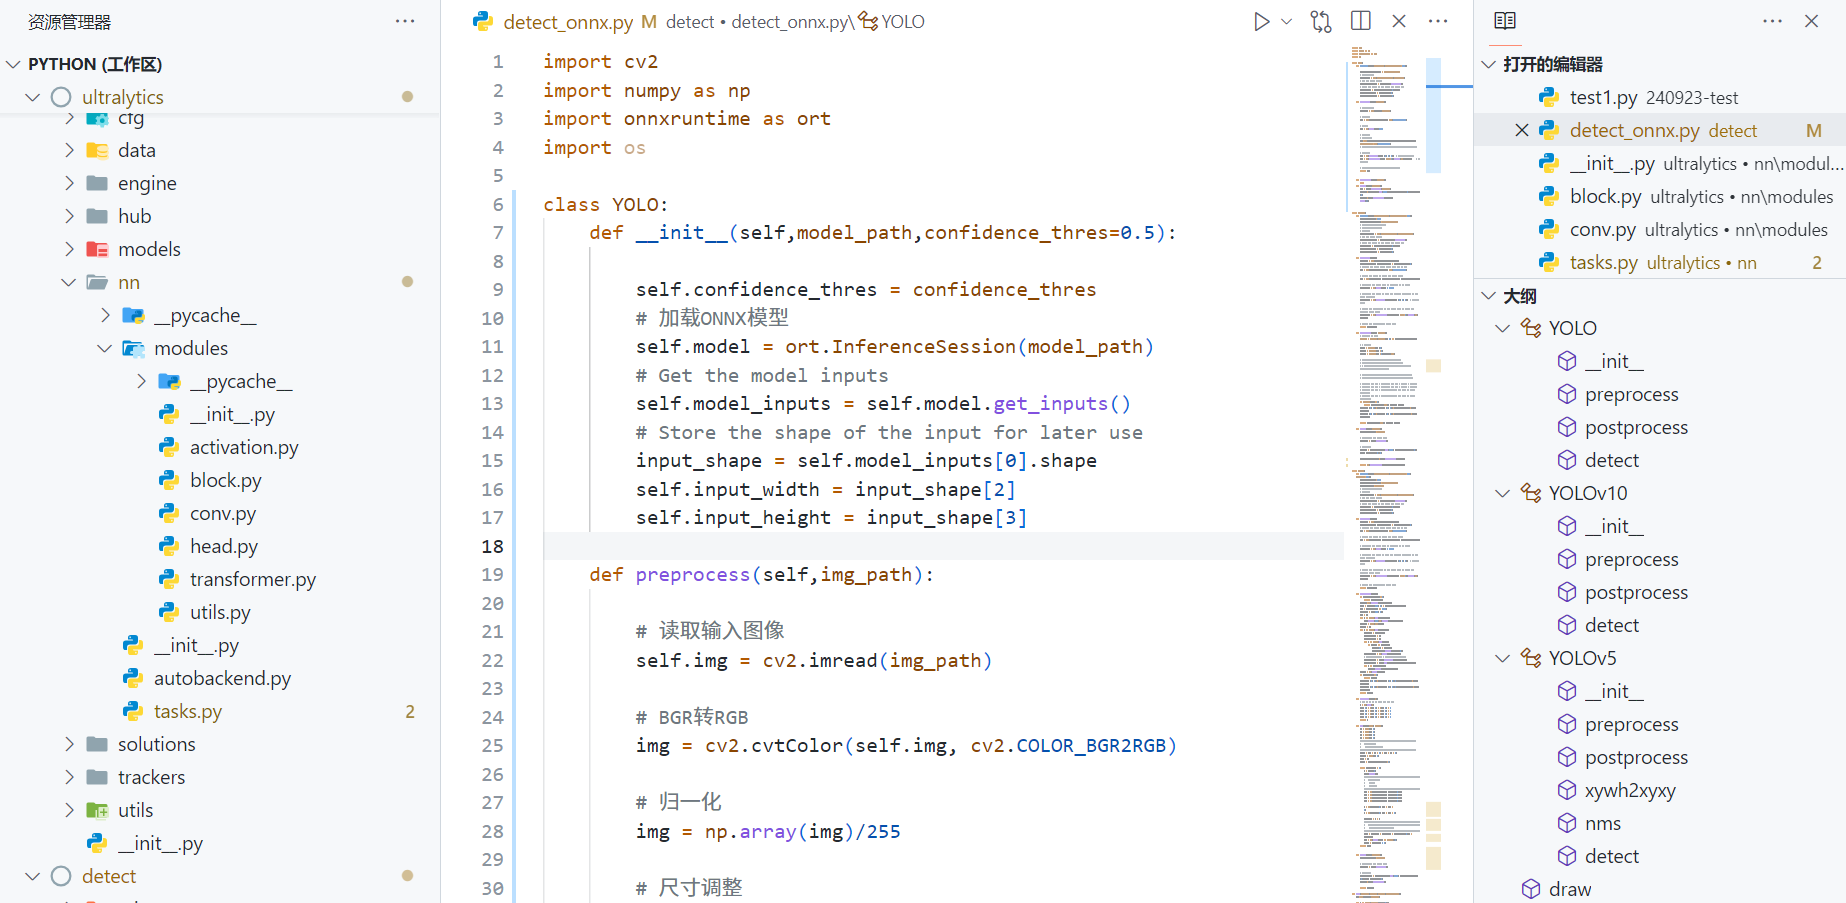Click the ellipsis next to 资源管理器 header
The width and height of the screenshot is (1846, 903).
tap(405, 21)
